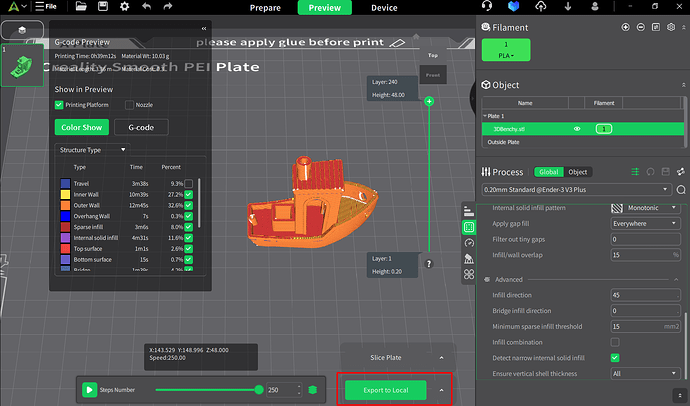Switch to the Prepare tab
This screenshot has width=690, height=406.
[x=265, y=7]
